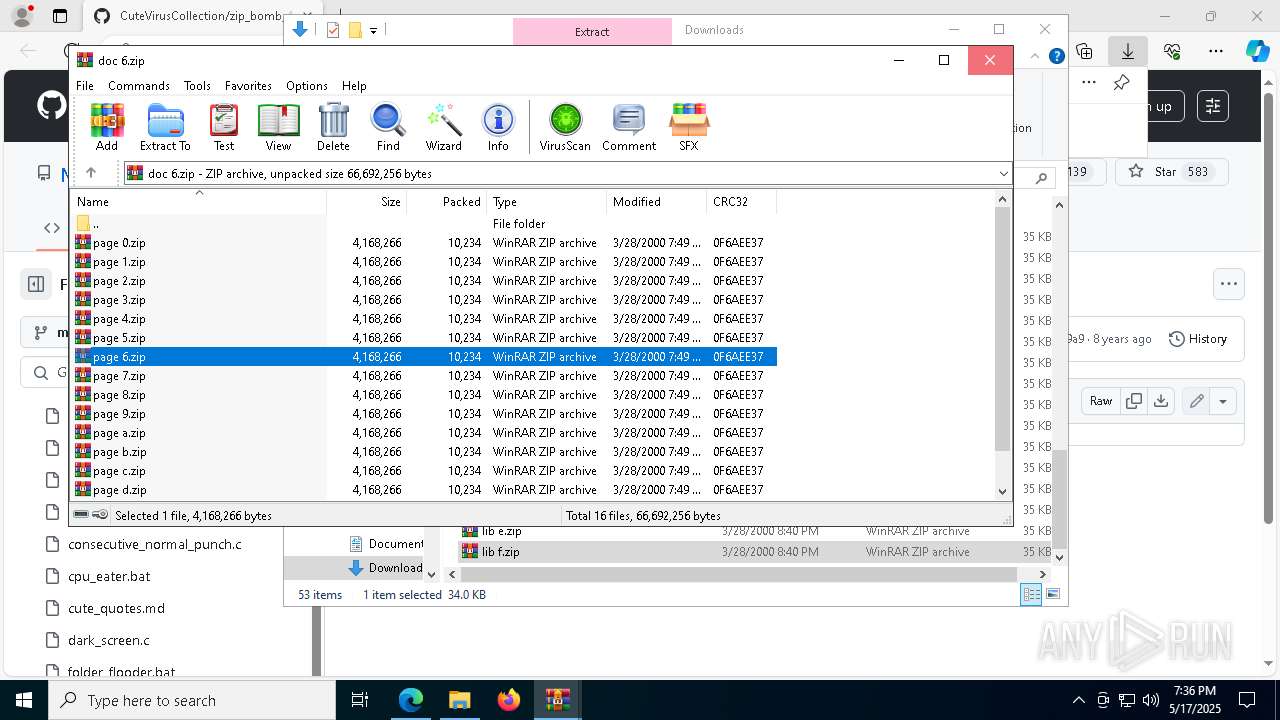Create SFX self-extracting archive
Viewport: 1280px width, 720px height.
[689, 127]
